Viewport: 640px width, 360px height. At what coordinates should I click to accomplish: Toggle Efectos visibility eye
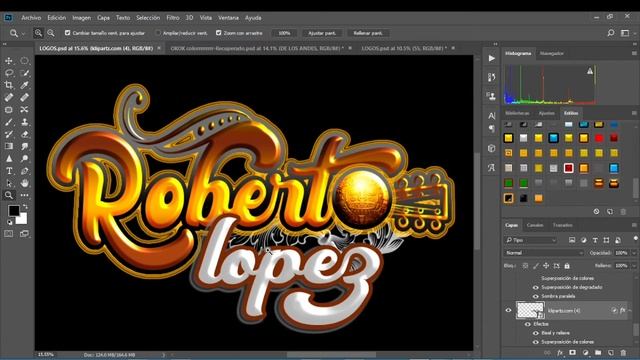(527, 324)
